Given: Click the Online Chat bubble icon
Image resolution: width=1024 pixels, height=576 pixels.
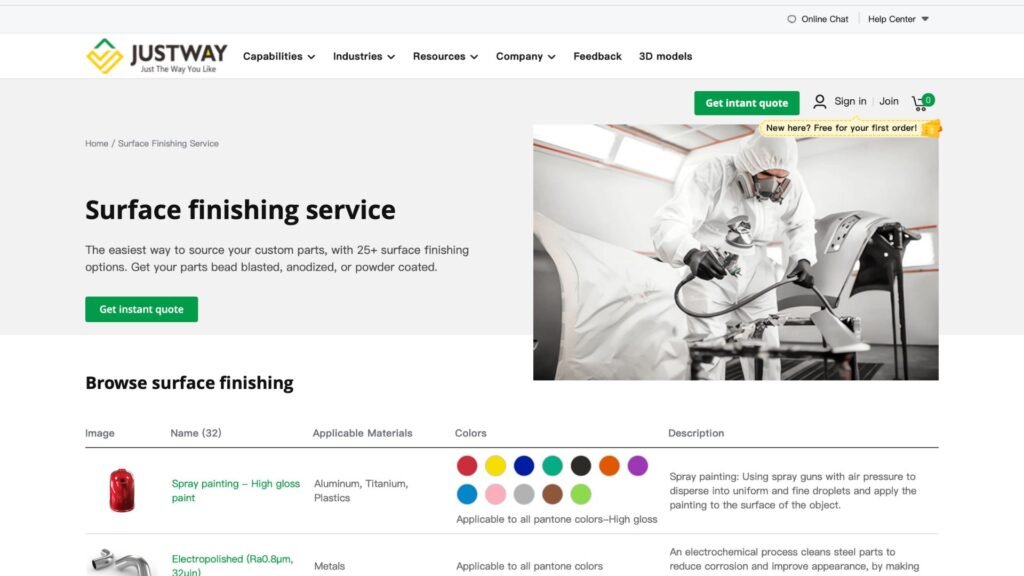Looking at the screenshot, I should [792, 19].
